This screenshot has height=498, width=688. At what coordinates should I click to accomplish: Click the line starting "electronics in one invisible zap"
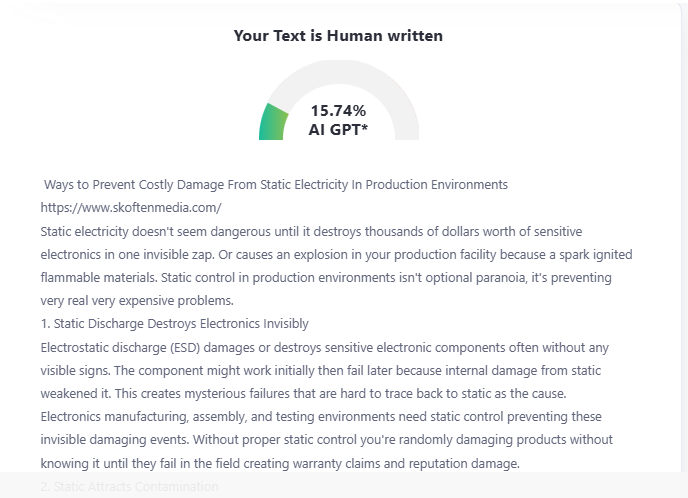point(336,254)
